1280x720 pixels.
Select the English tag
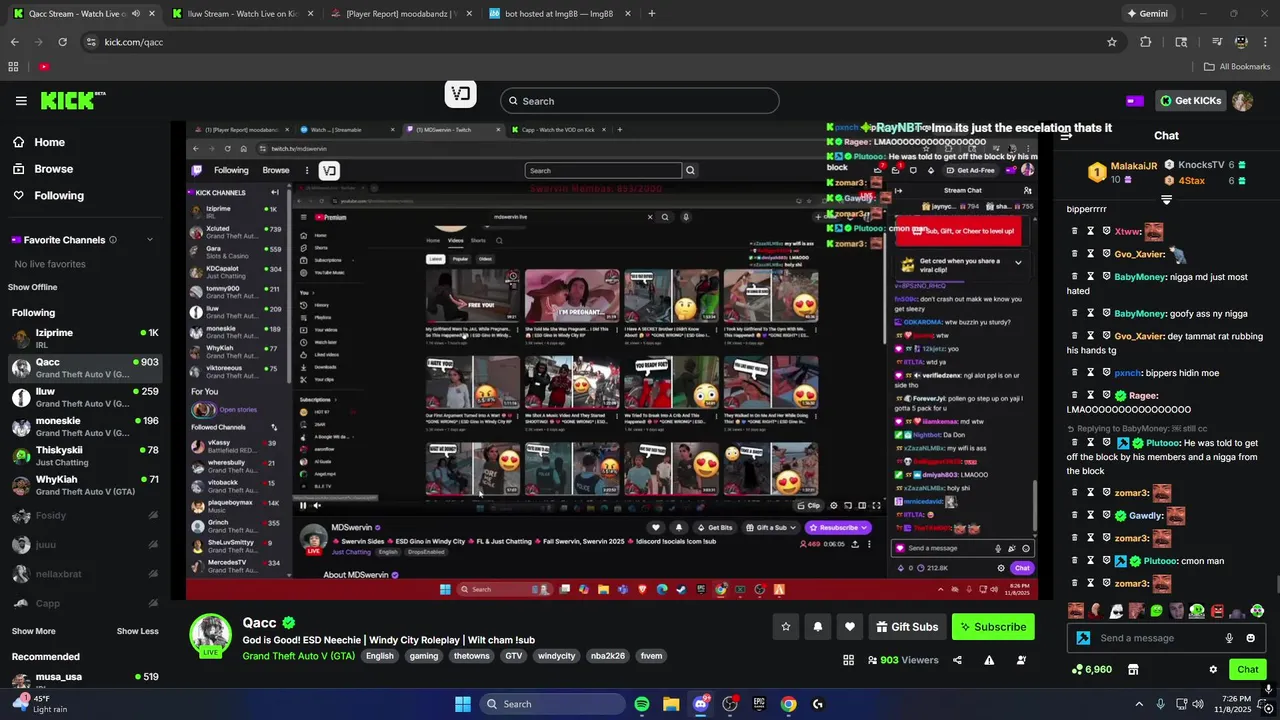click(x=379, y=656)
